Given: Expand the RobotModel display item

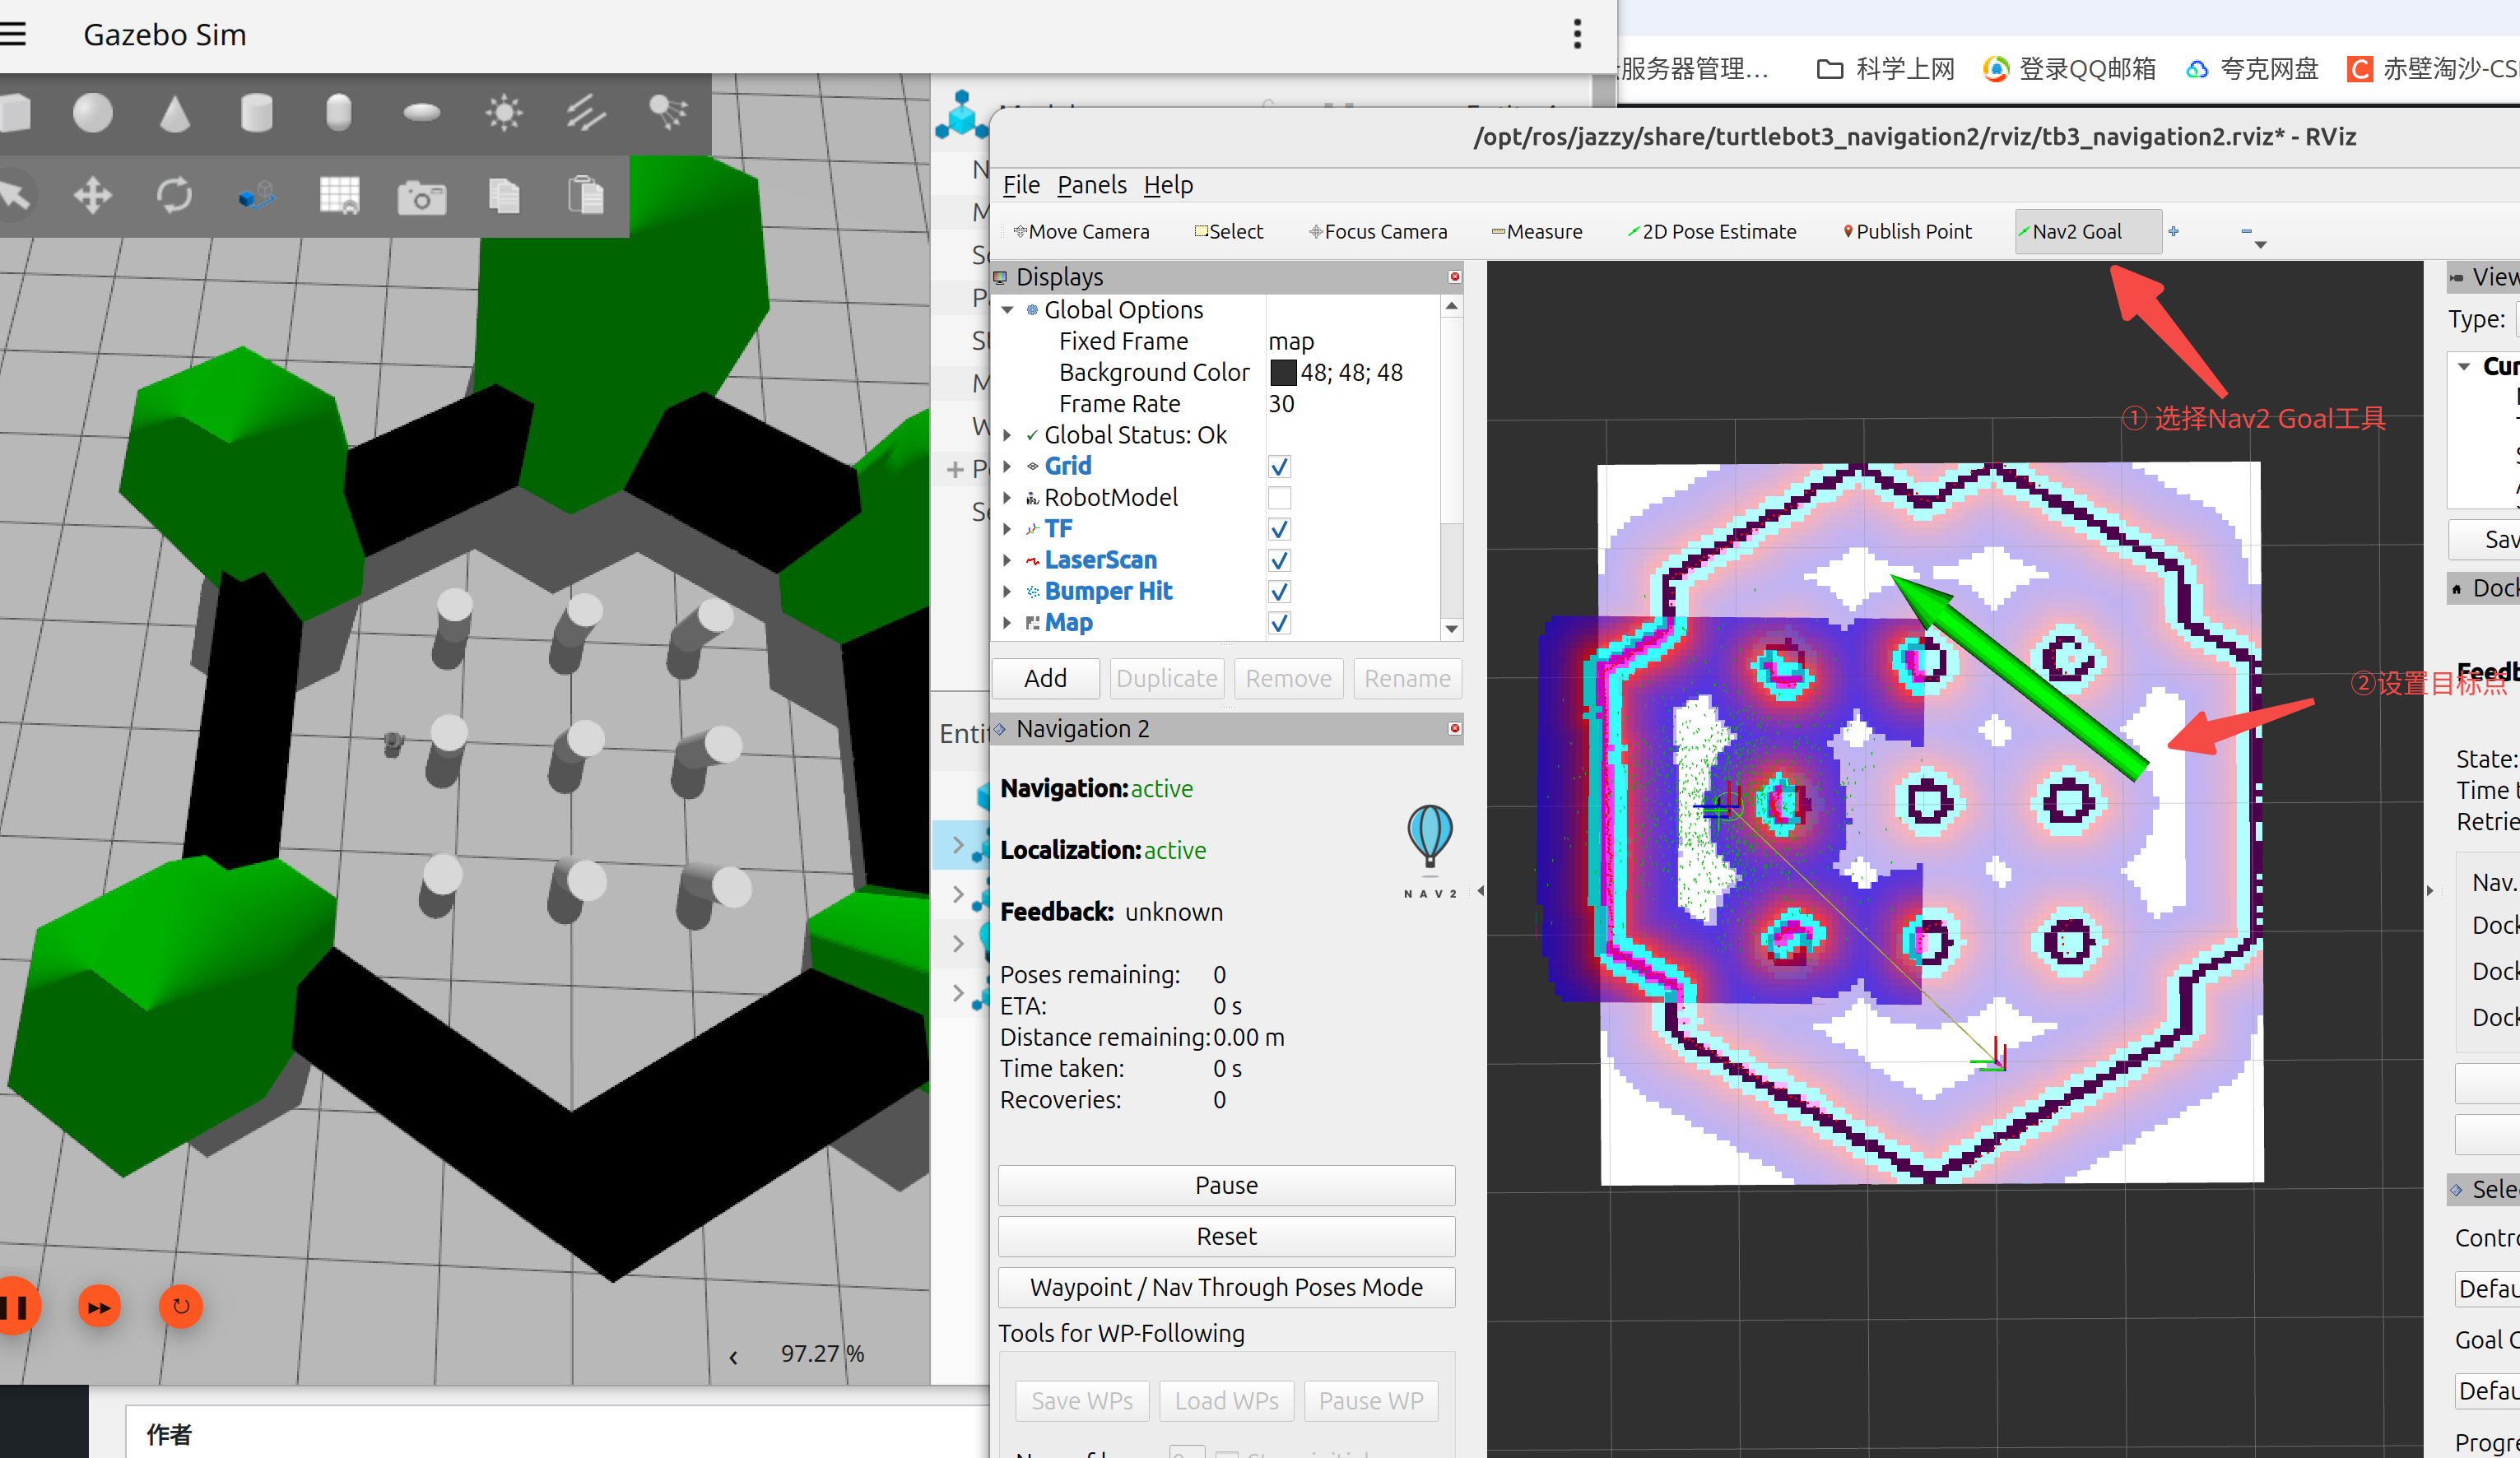Looking at the screenshot, I should (x=1008, y=498).
